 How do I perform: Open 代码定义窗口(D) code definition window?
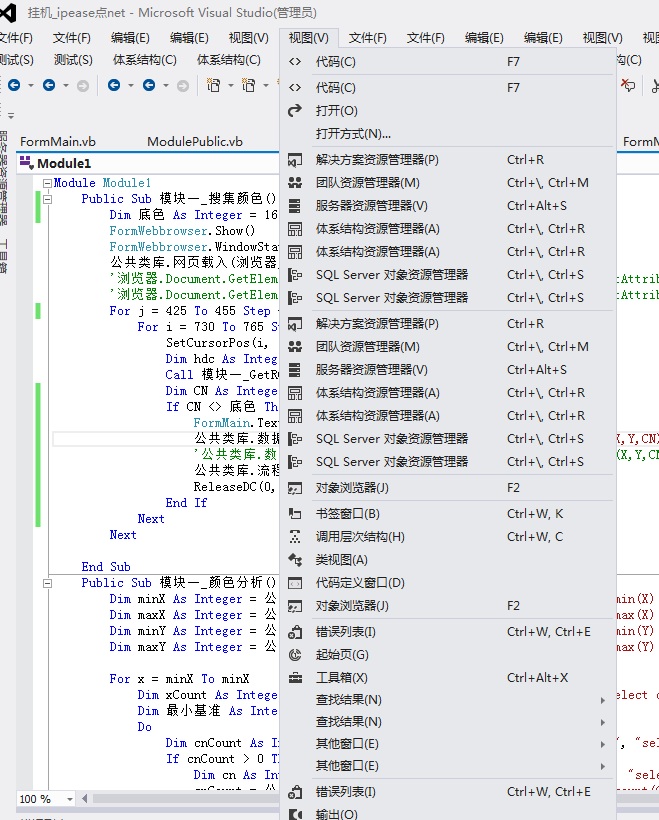click(x=448, y=583)
